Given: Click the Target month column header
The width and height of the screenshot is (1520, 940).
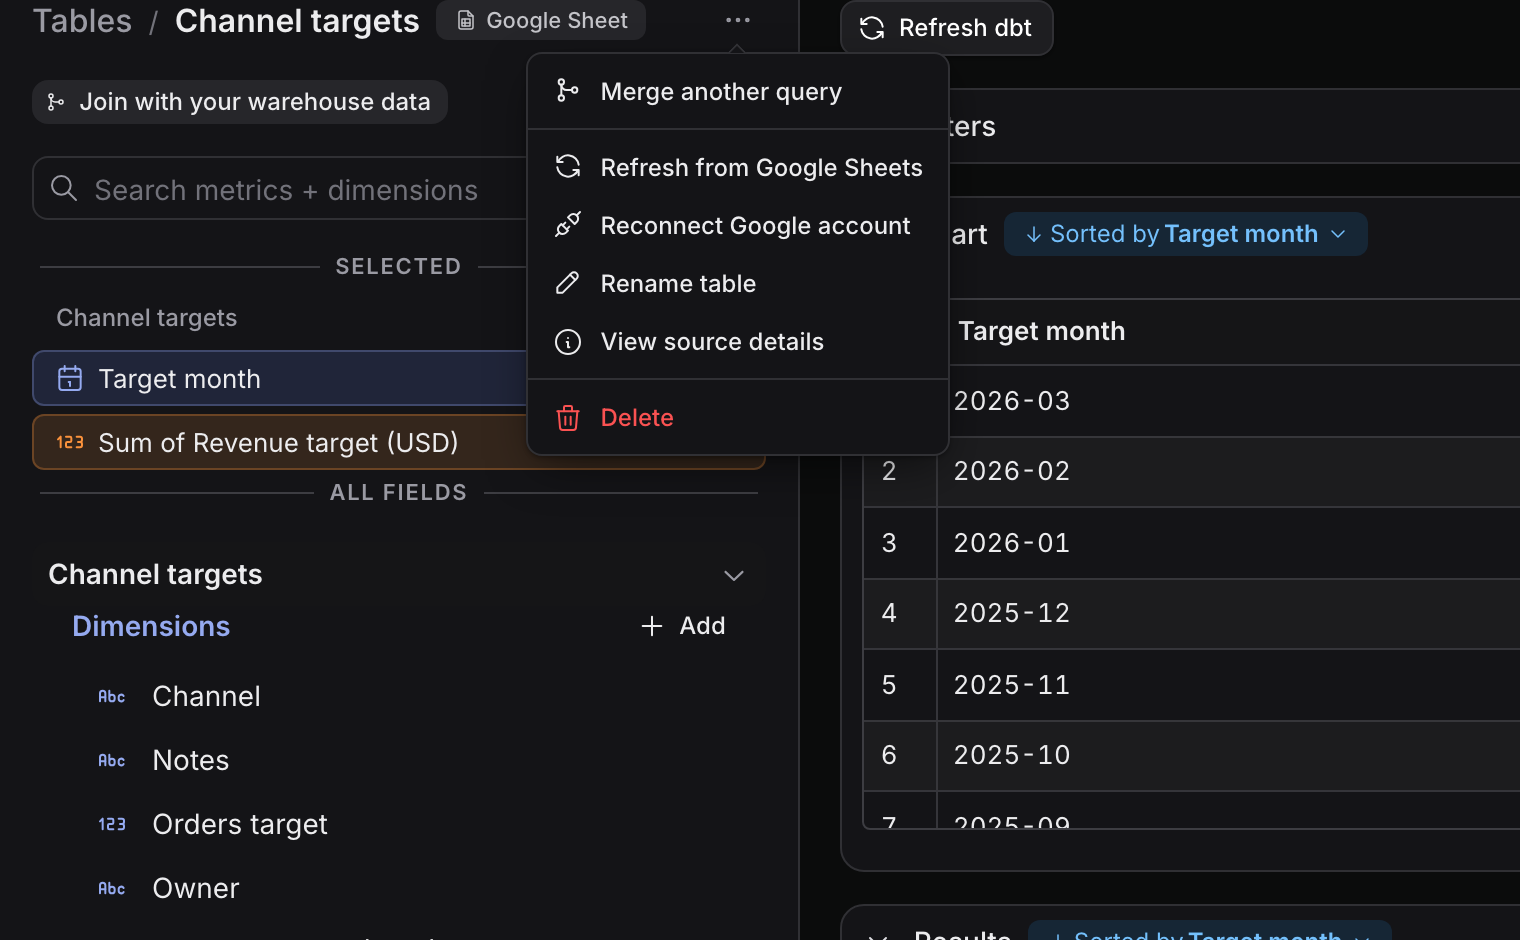Looking at the screenshot, I should click(1041, 331).
